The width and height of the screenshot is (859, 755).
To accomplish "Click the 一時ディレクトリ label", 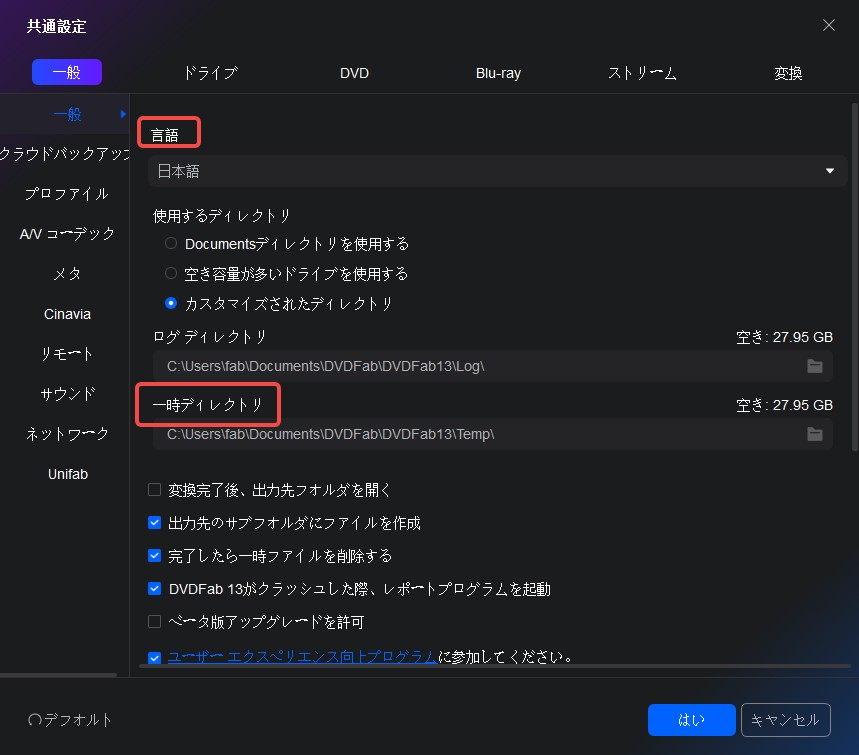I will [208, 405].
